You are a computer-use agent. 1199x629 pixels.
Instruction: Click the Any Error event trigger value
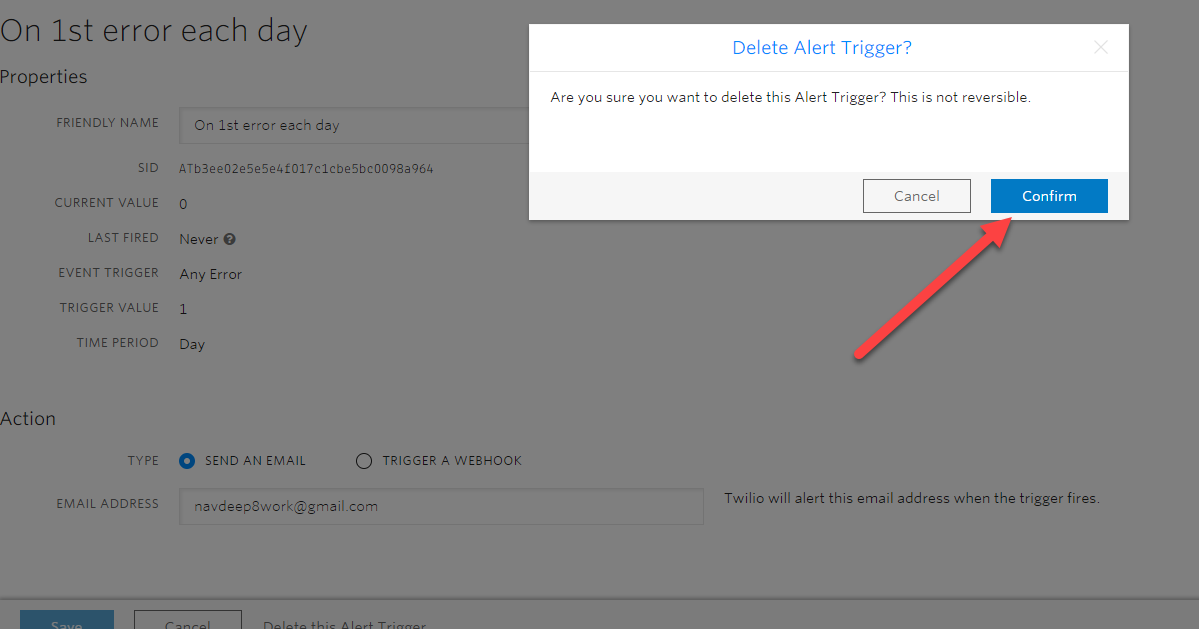(x=210, y=274)
